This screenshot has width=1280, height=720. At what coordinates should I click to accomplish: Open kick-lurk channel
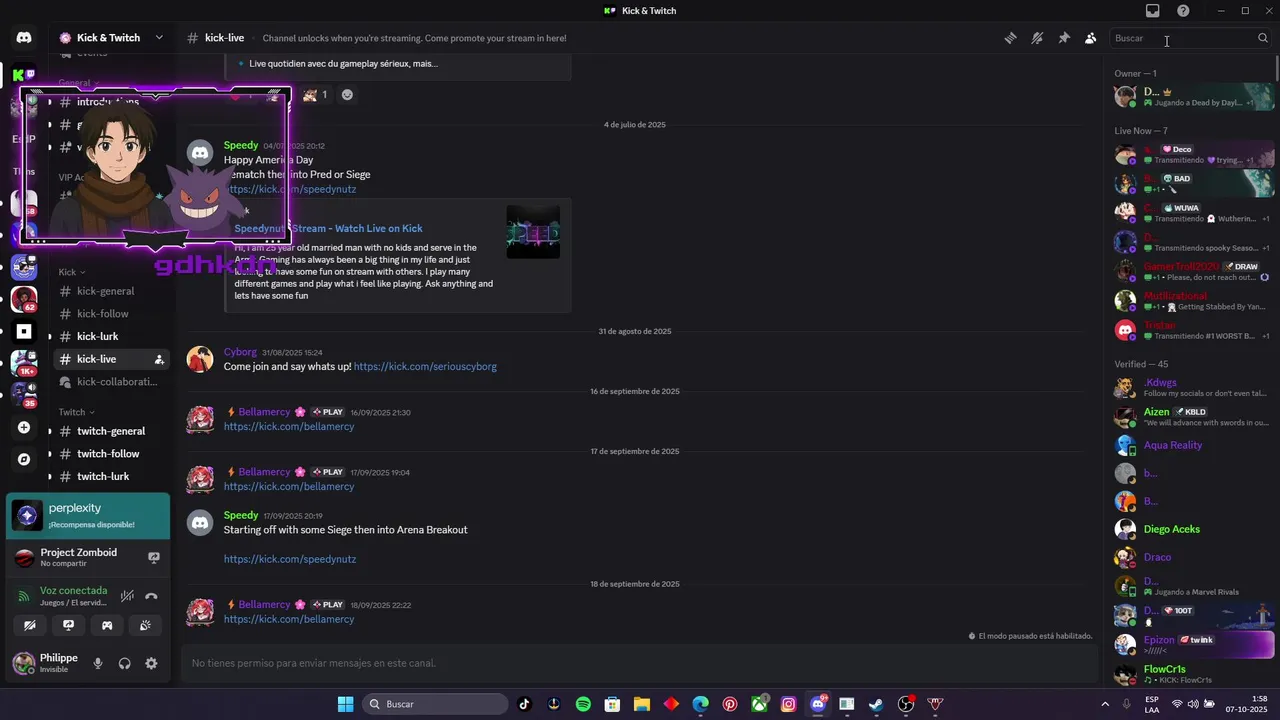point(110,336)
